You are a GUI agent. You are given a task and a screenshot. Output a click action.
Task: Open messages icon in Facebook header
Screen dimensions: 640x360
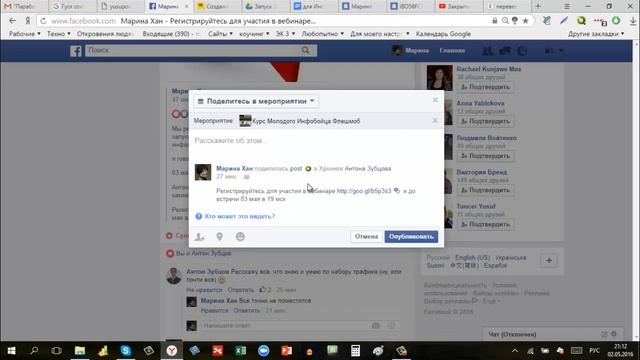[x=505, y=51]
